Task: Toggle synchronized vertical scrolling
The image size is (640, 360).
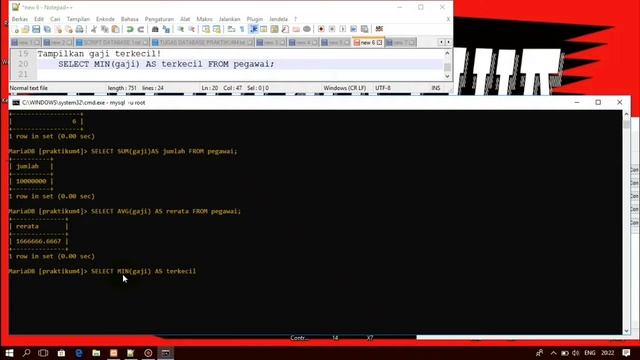Action: (x=206, y=29)
